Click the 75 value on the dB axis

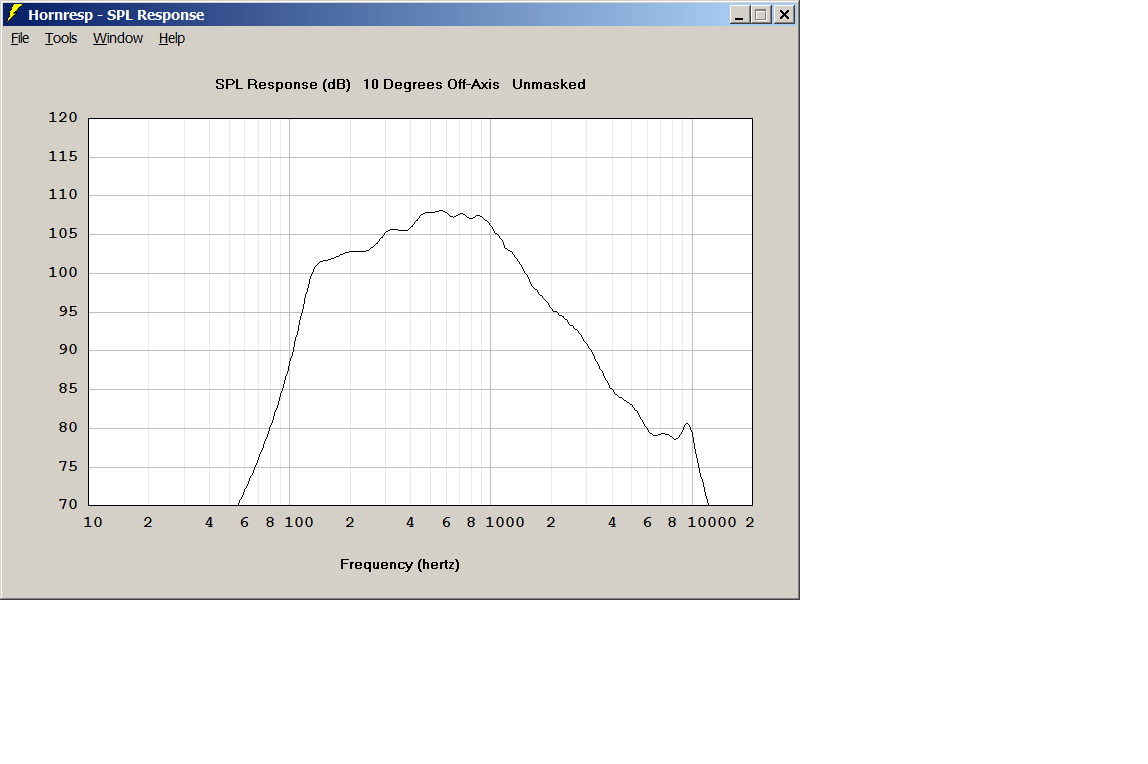coord(68,466)
